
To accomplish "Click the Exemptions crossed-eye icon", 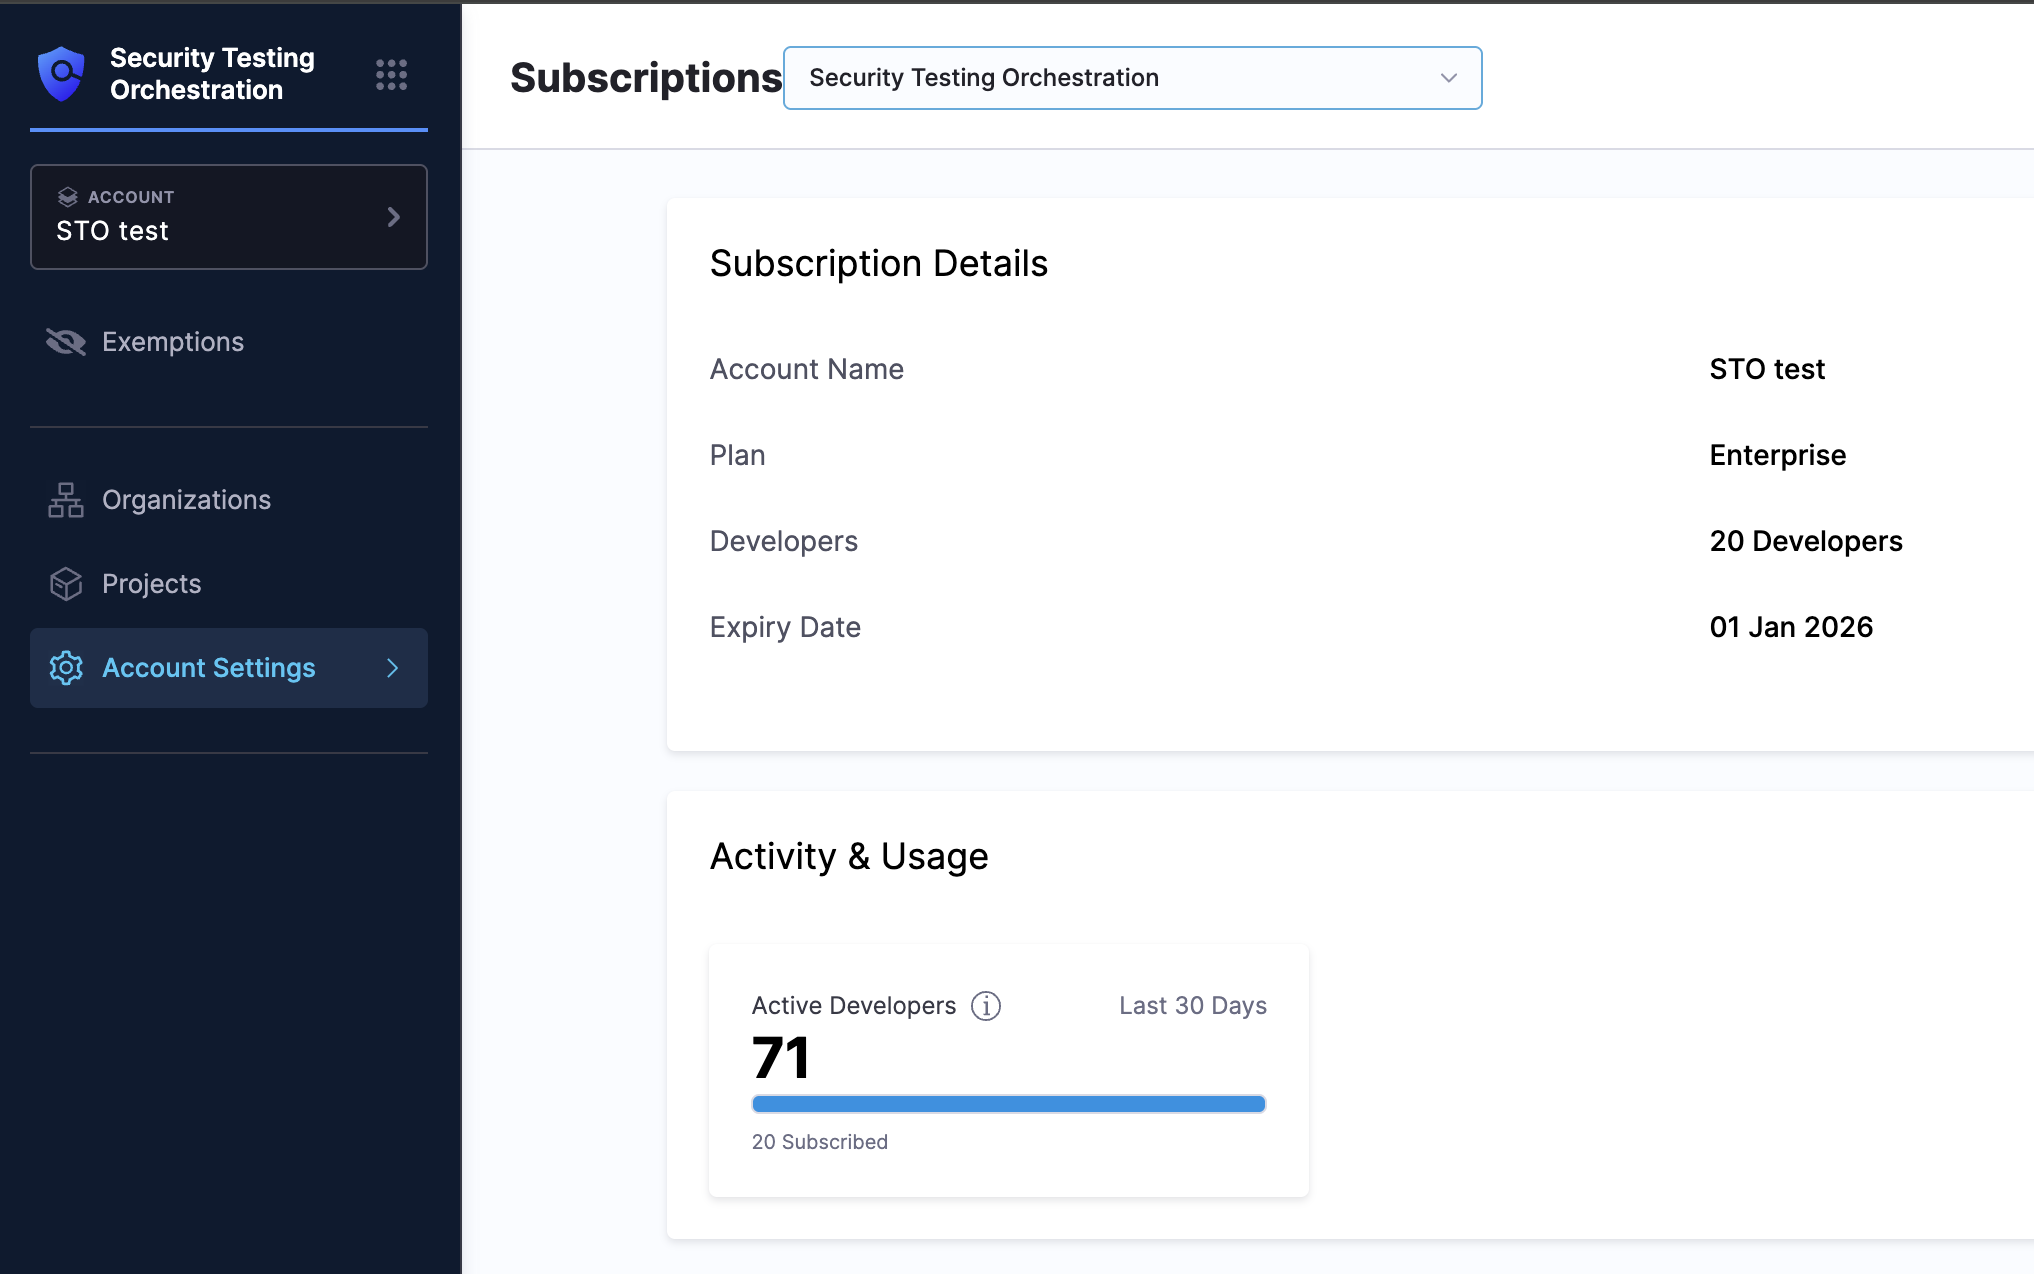I will tap(66, 342).
